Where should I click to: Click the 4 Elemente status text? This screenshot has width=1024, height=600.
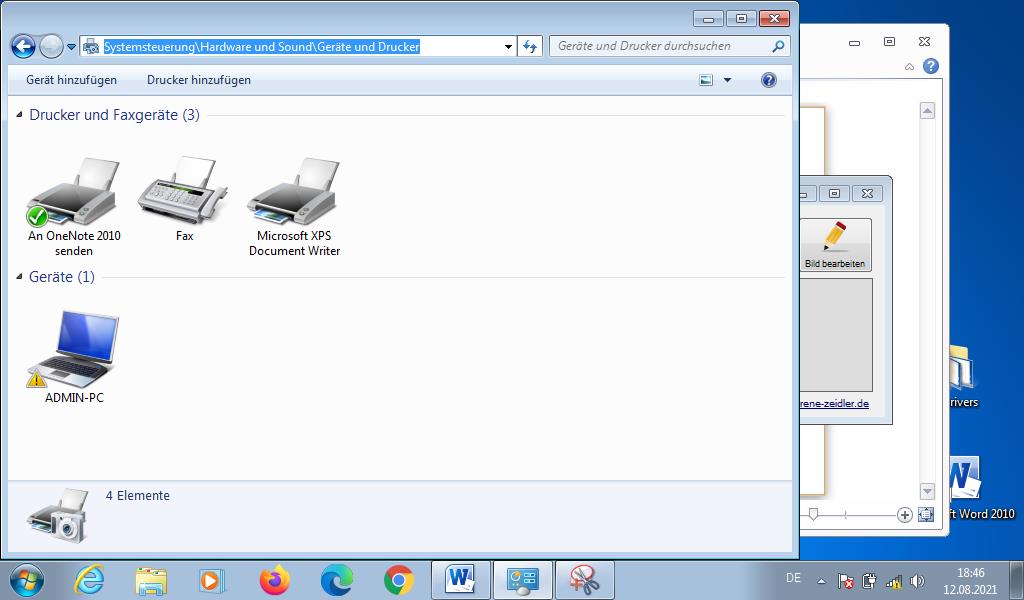click(x=138, y=496)
